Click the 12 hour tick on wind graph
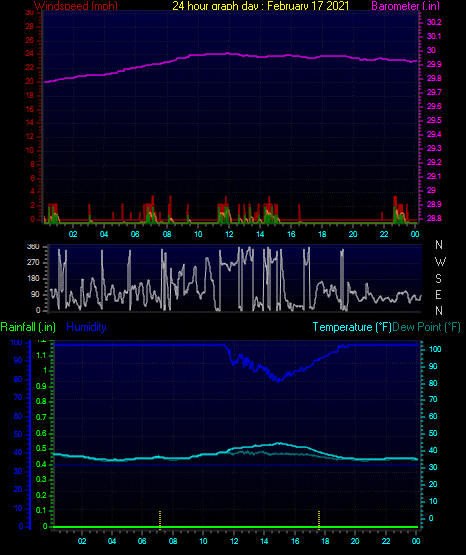Screen dimensions: 466x555 pos(229,234)
